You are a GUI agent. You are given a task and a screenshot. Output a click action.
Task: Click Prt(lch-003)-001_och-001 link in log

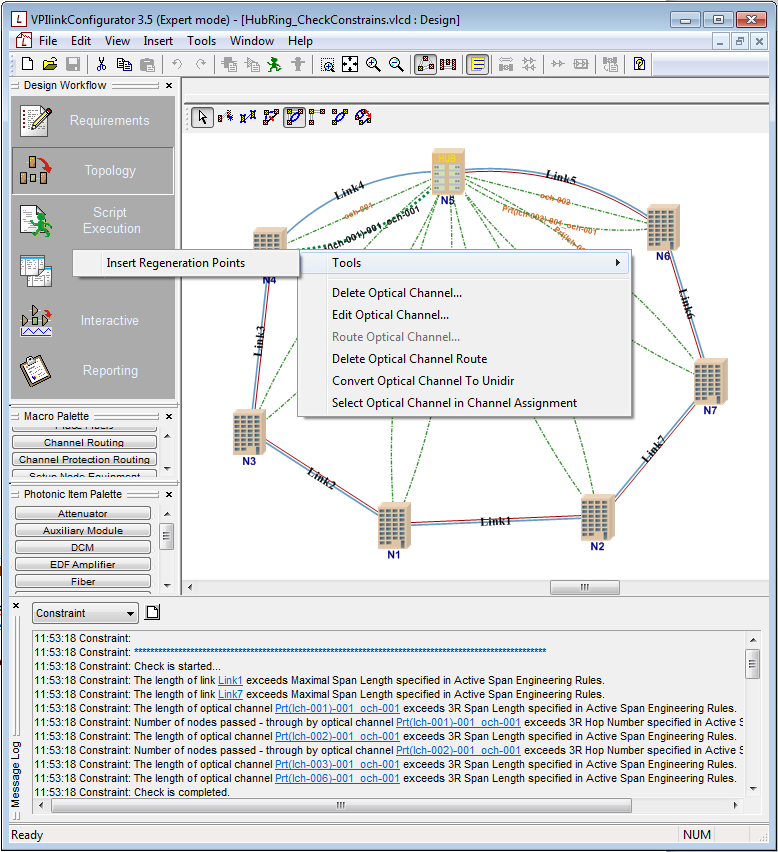click(337, 765)
